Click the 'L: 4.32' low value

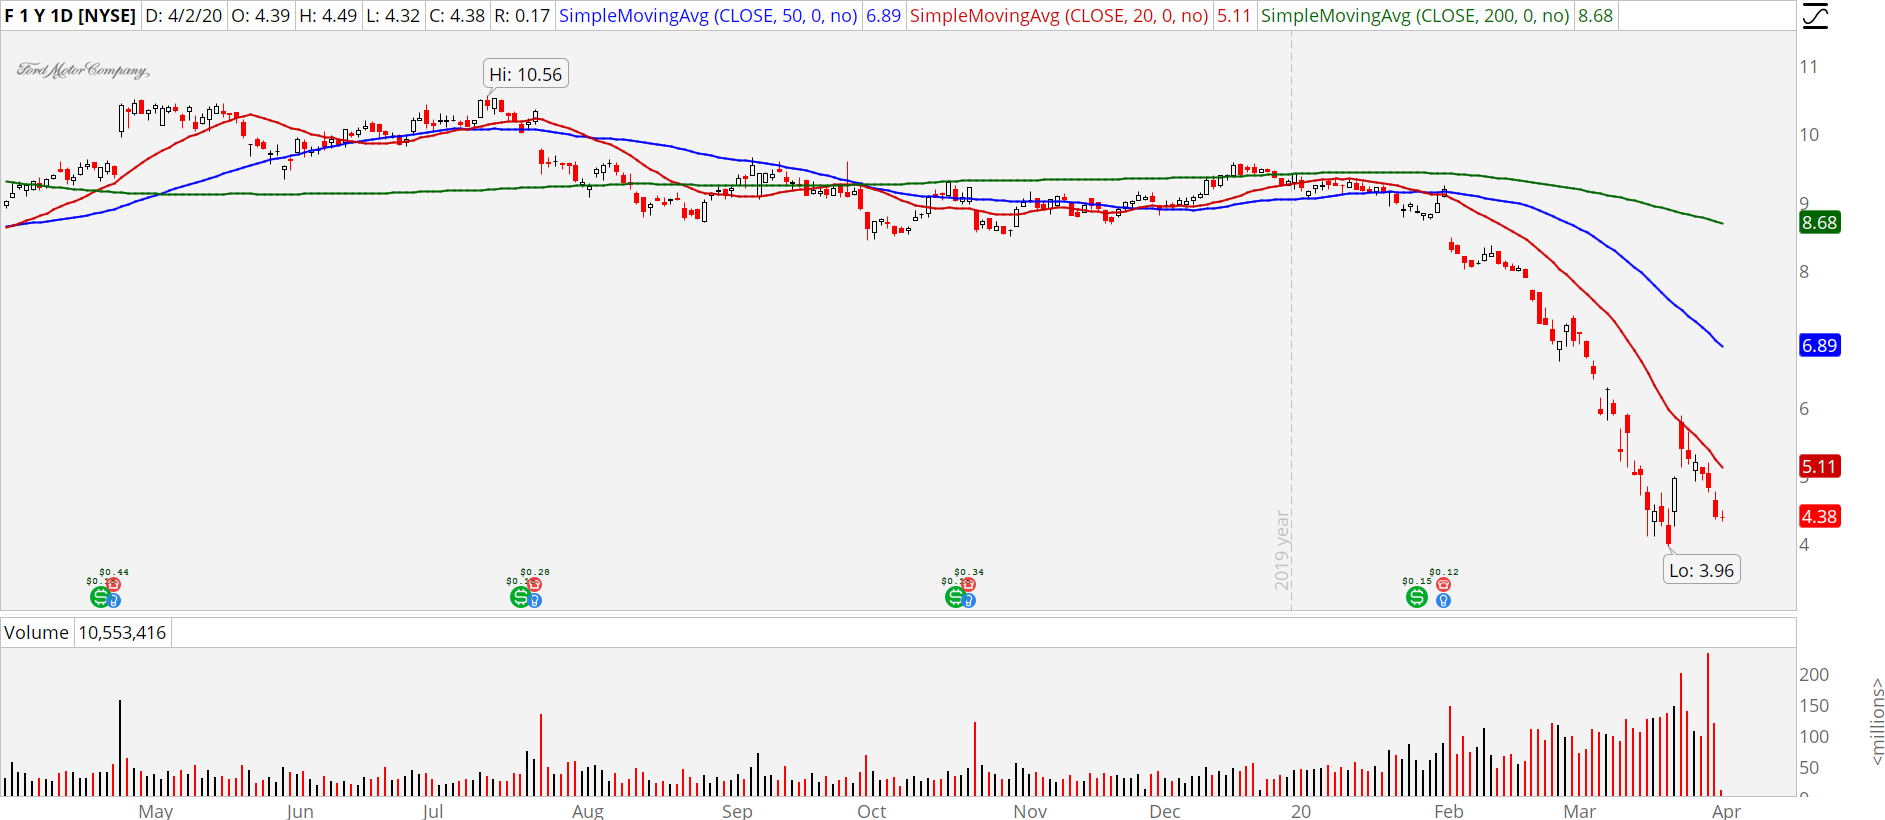click(x=393, y=16)
